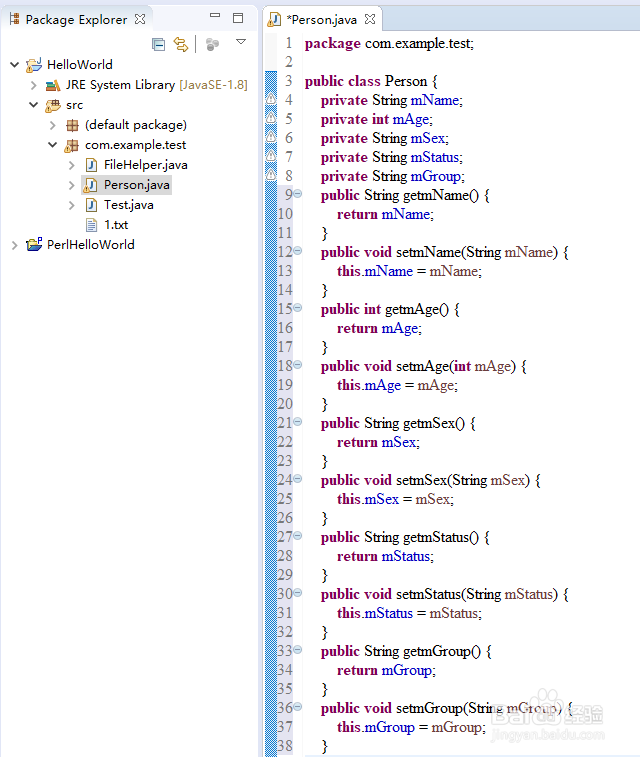640x757 pixels.
Task: Click warning marker on line 5
Action: click(x=271, y=117)
